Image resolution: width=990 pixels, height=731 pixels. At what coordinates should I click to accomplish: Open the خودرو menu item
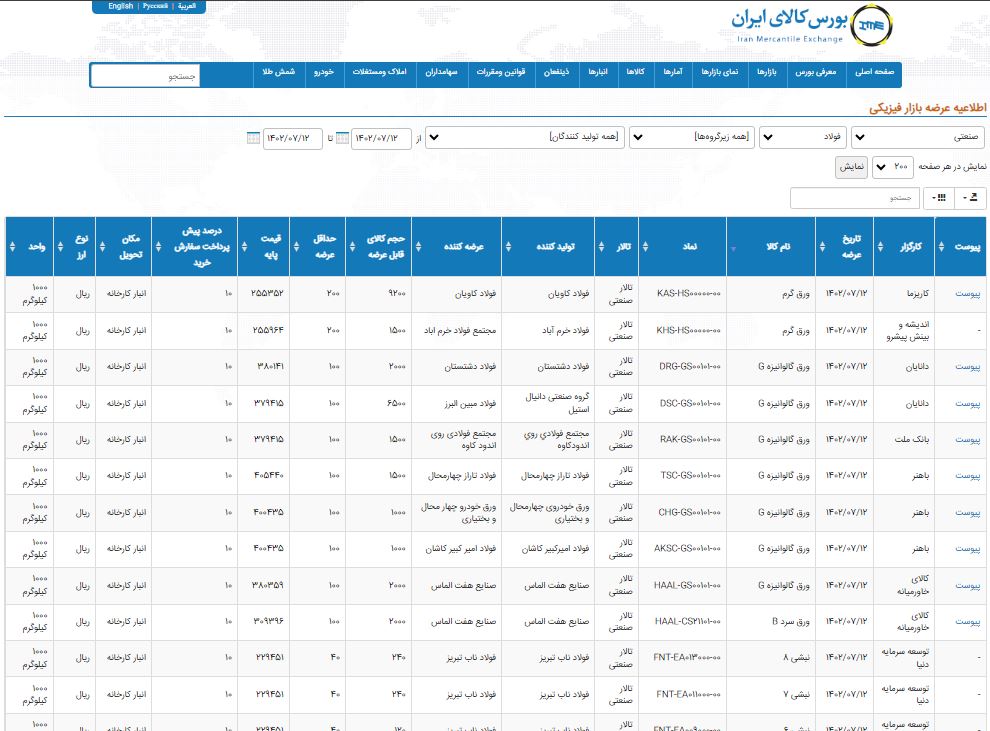[x=324, y=72]
